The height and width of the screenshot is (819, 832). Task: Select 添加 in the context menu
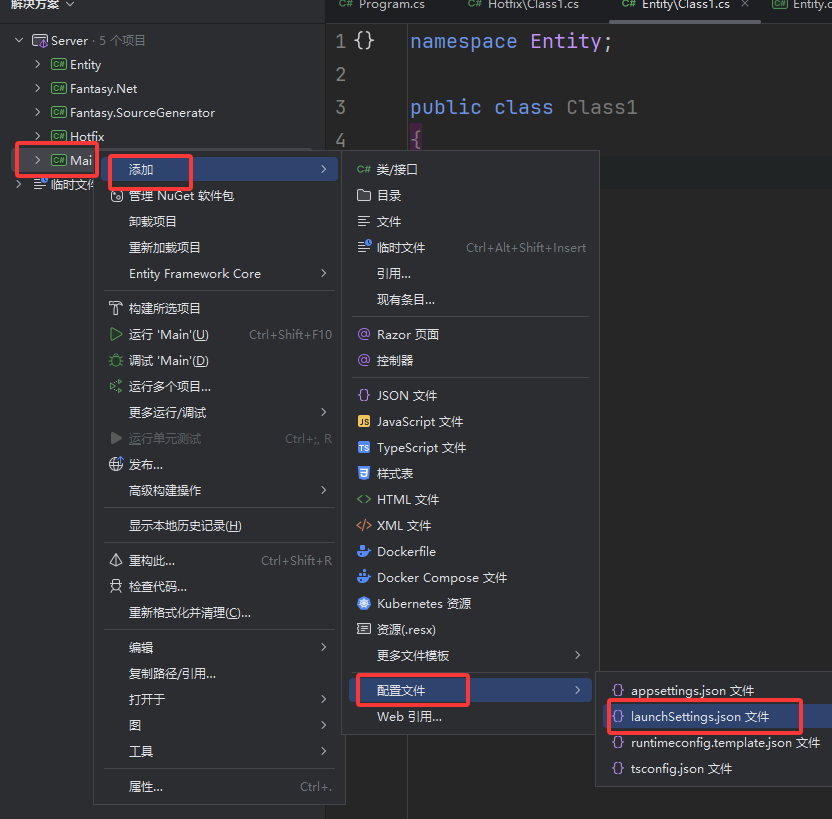tap(220, 169)
